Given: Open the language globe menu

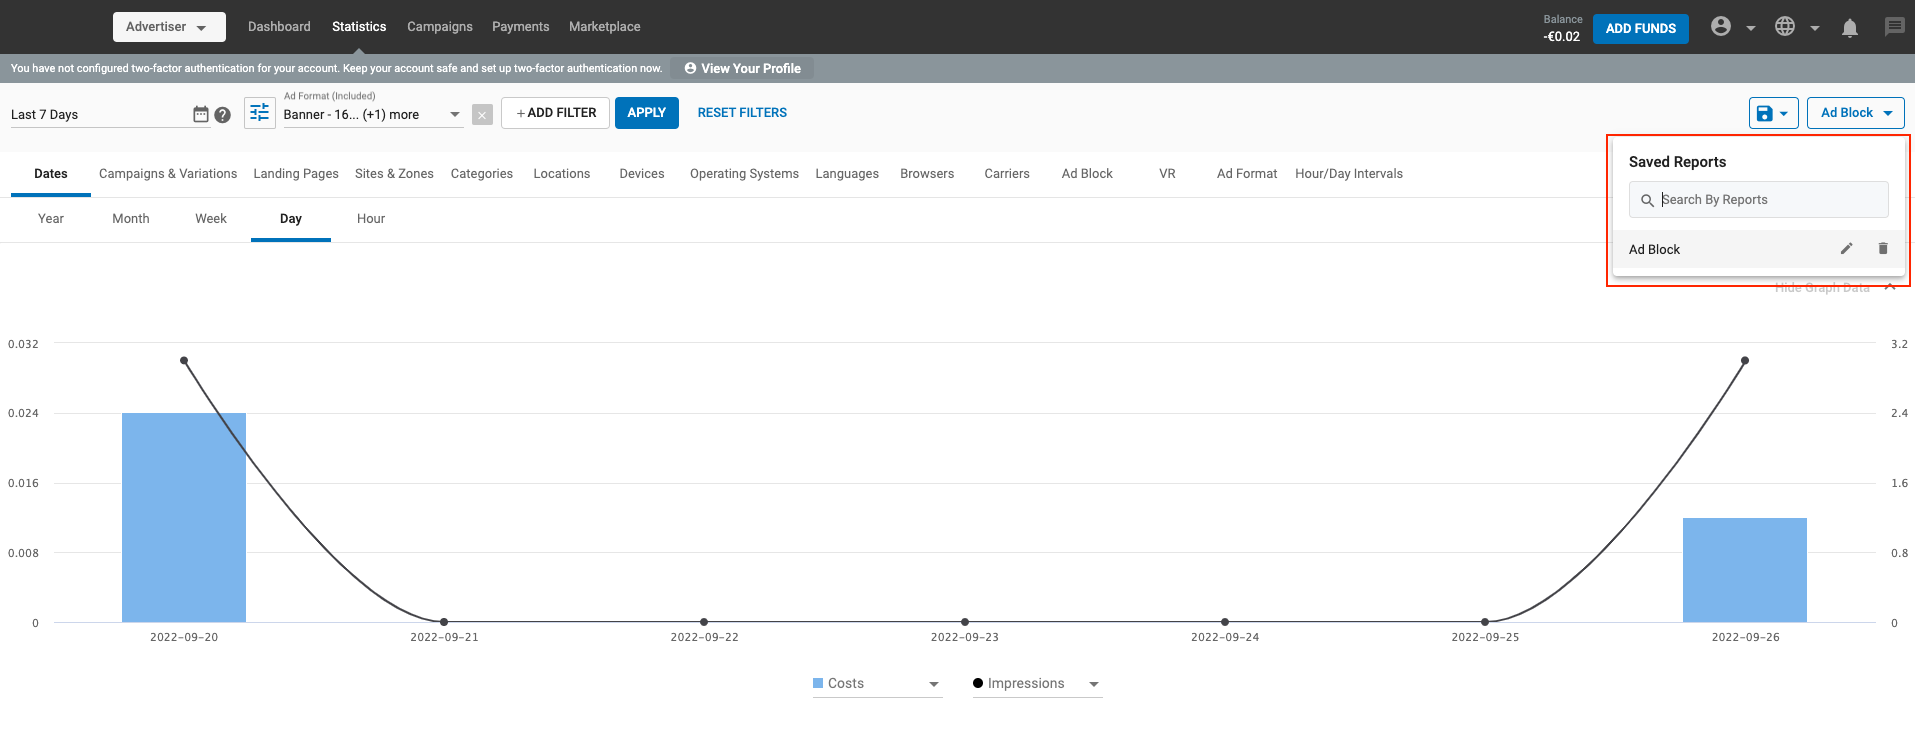Looking at the screenshot, I should click(1785, 27).
